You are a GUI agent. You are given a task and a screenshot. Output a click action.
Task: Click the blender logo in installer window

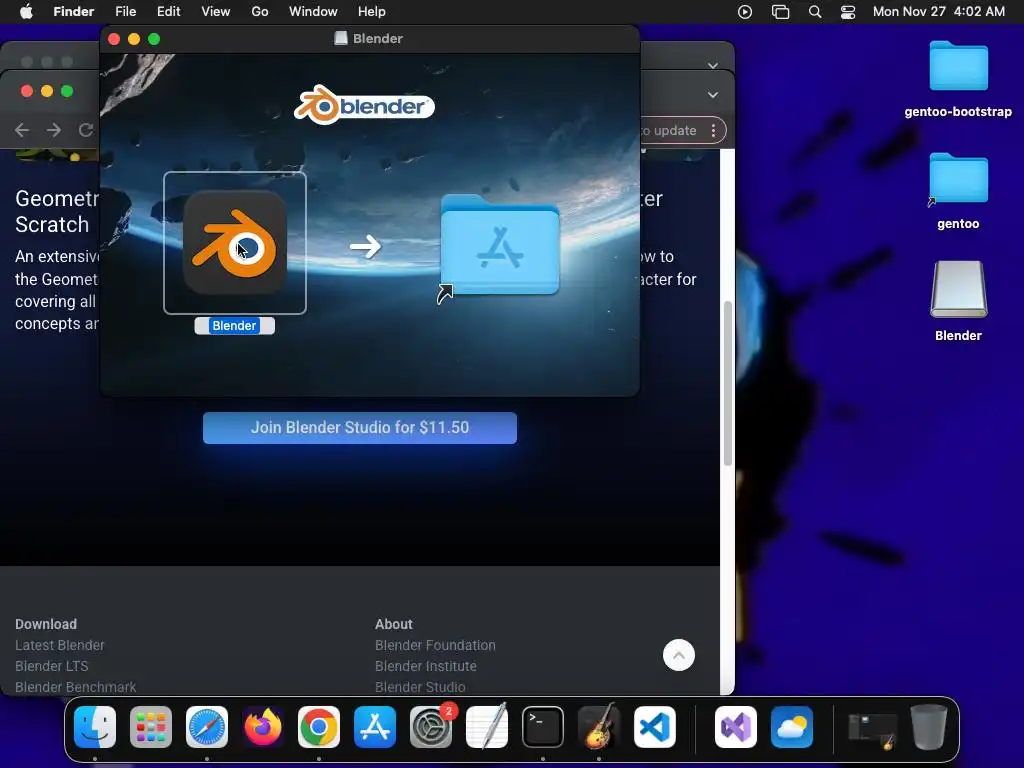(364, 104)
